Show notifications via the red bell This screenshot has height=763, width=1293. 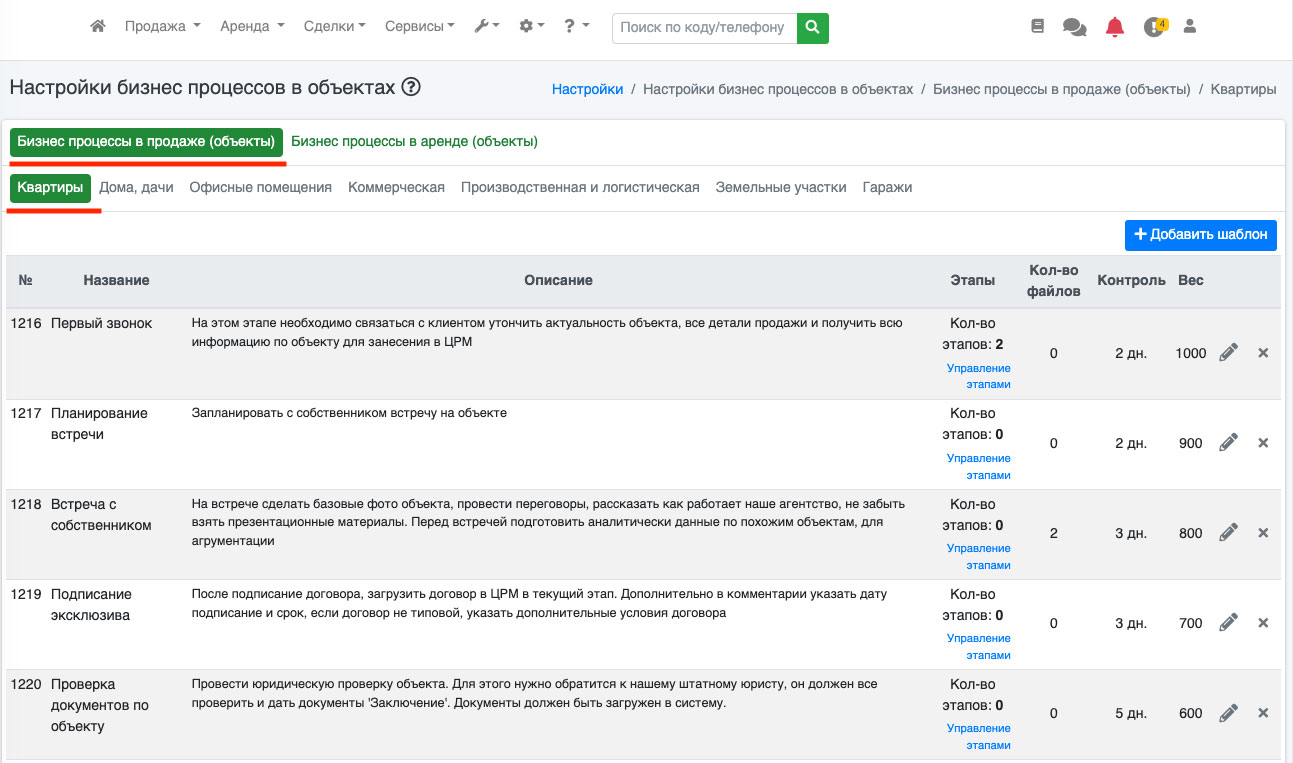(1115, 27)
